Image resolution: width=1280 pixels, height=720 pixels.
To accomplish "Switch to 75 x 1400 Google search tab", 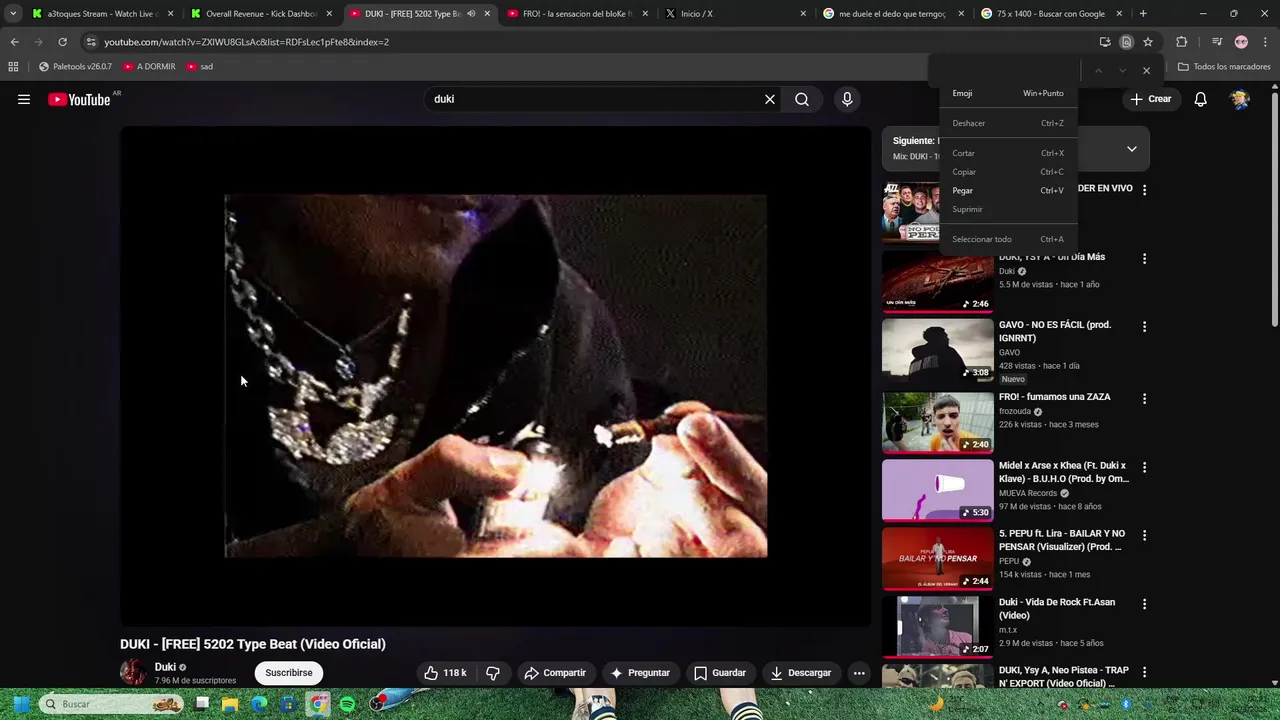I will click(1051, 14).
